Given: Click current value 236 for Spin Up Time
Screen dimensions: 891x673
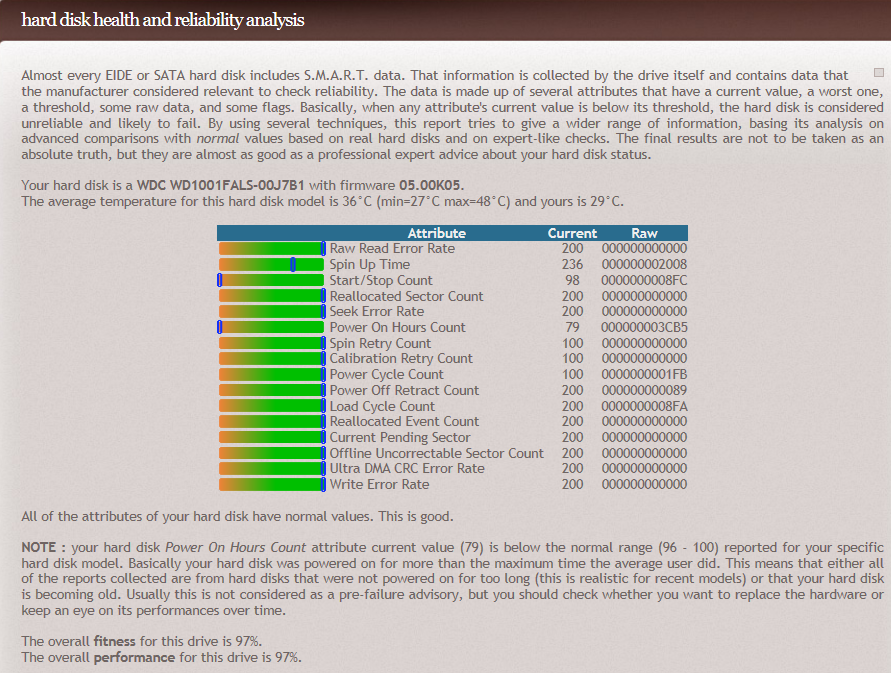Looking at the screenshot, I should click(x=572, y=264).
